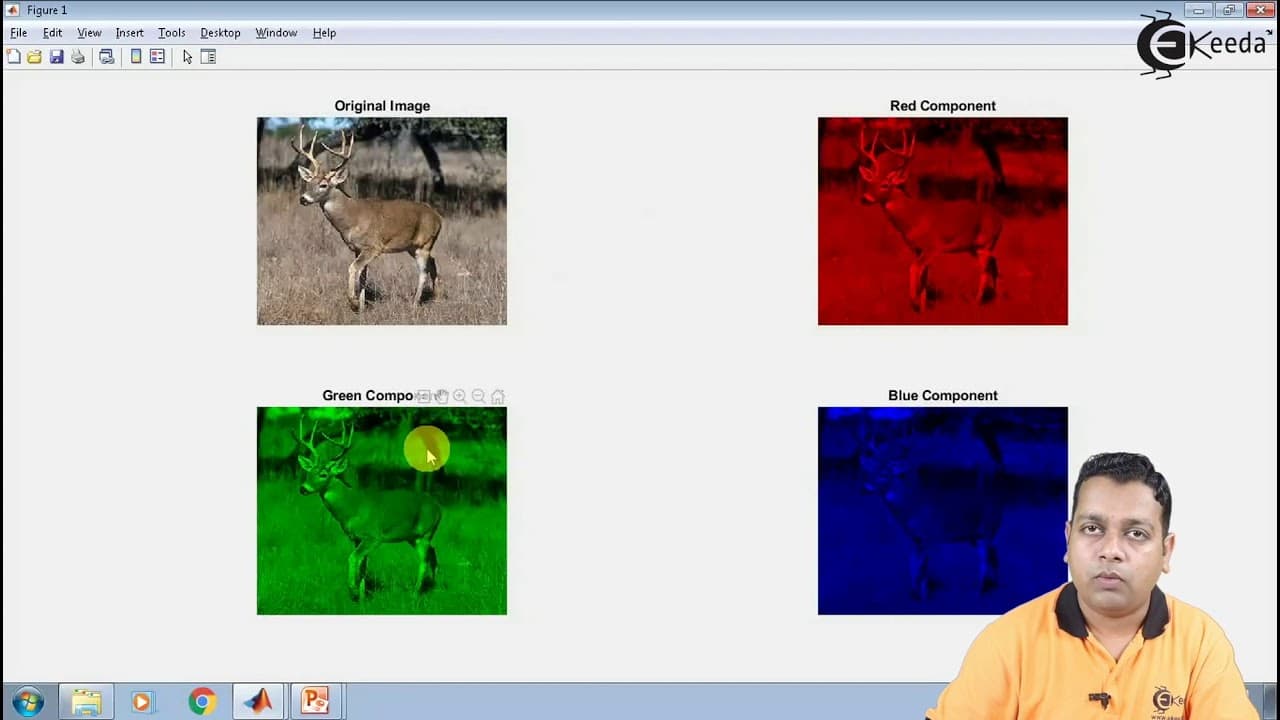Viewport: 1280px width, 720px height.
Task: Switch to MATLAB from the taskbar
Action: click(259, 702)
